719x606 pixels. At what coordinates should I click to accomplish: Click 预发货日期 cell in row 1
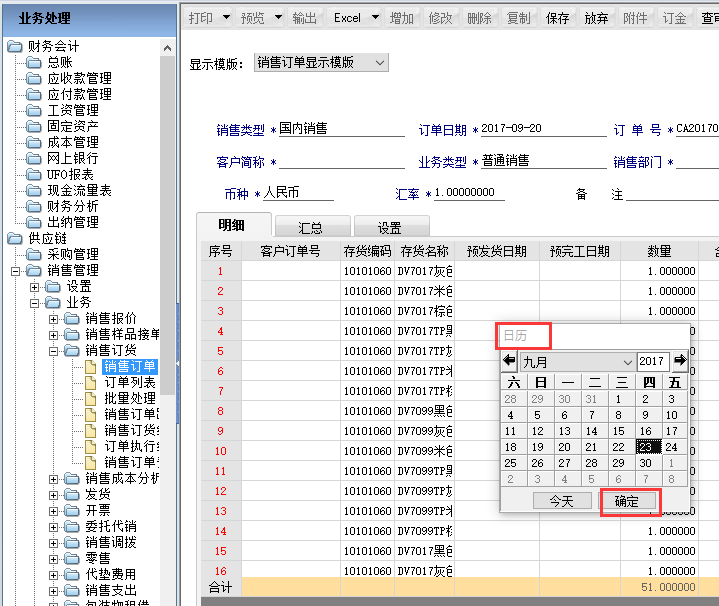tap(497, 271)
